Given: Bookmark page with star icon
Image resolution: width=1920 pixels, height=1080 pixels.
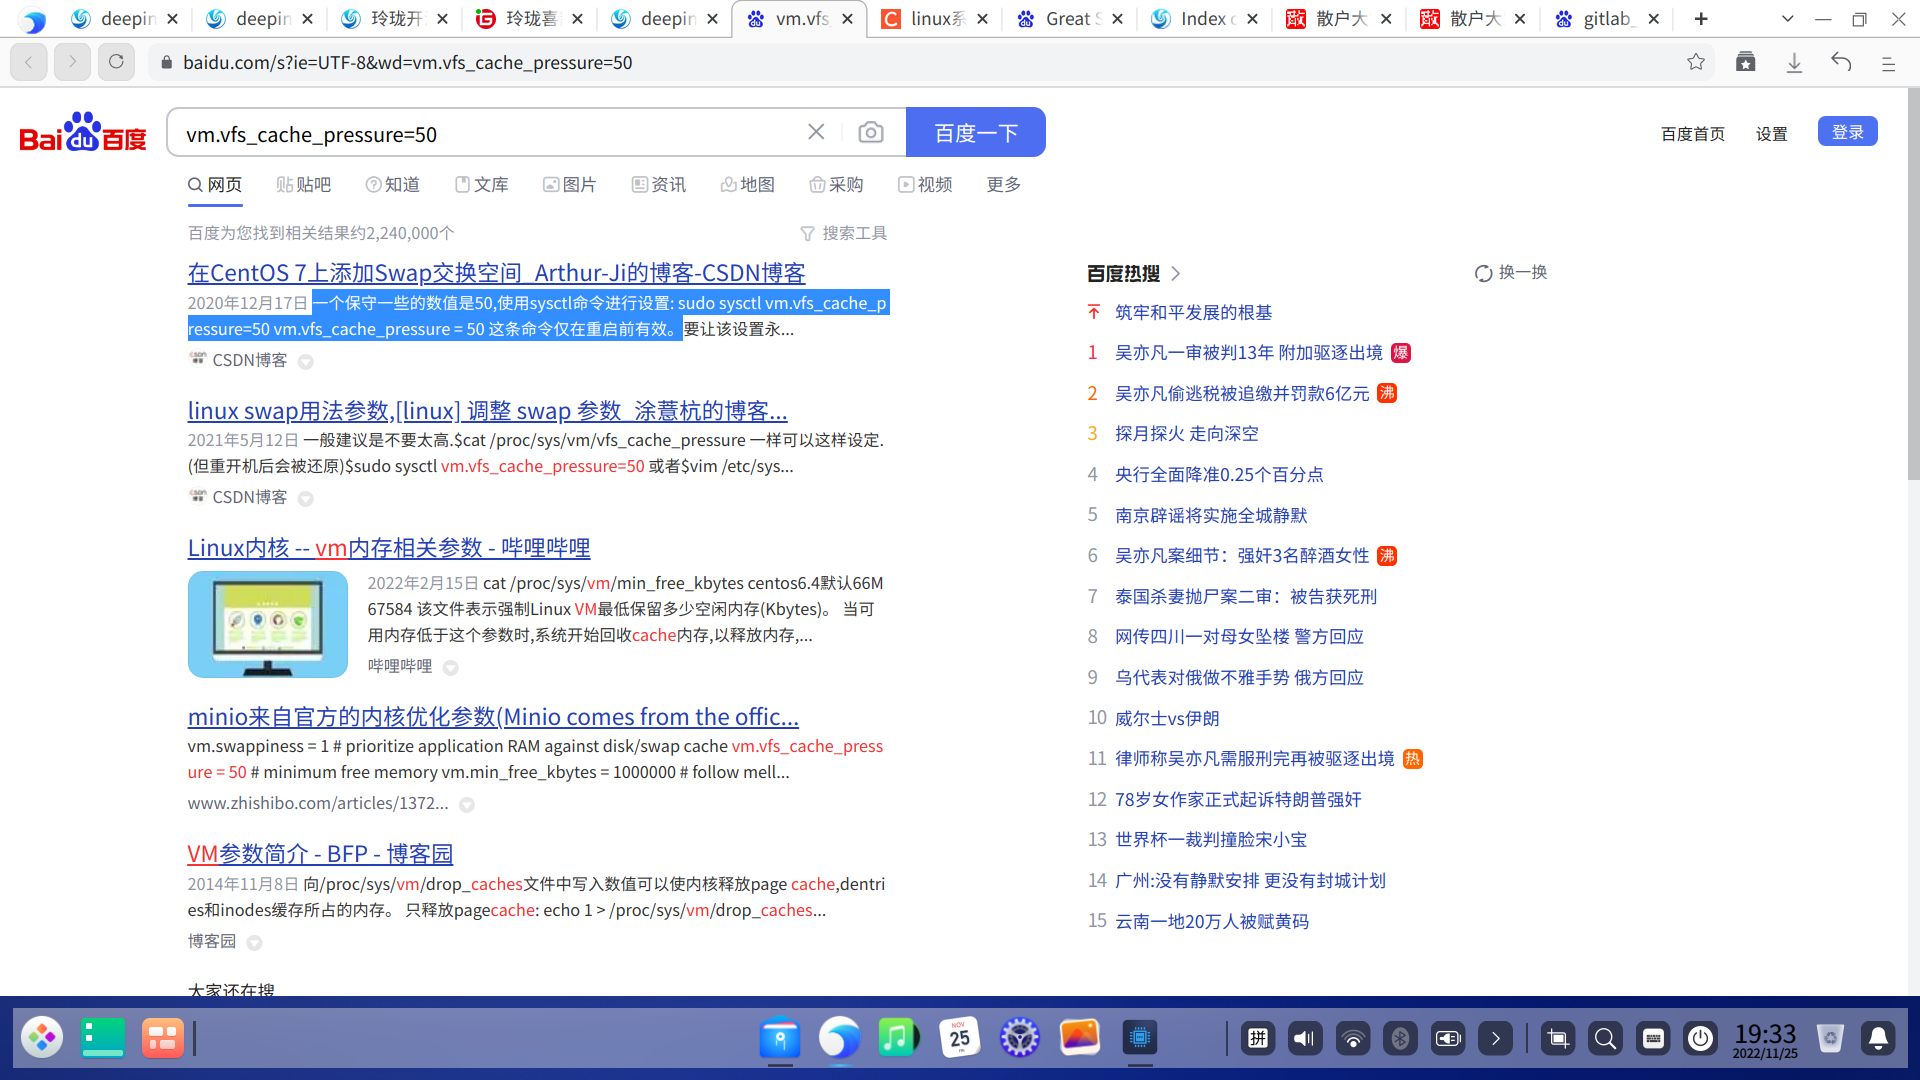Looking at the screenshot, I should pyautogui.click(x=1696, y=62).
